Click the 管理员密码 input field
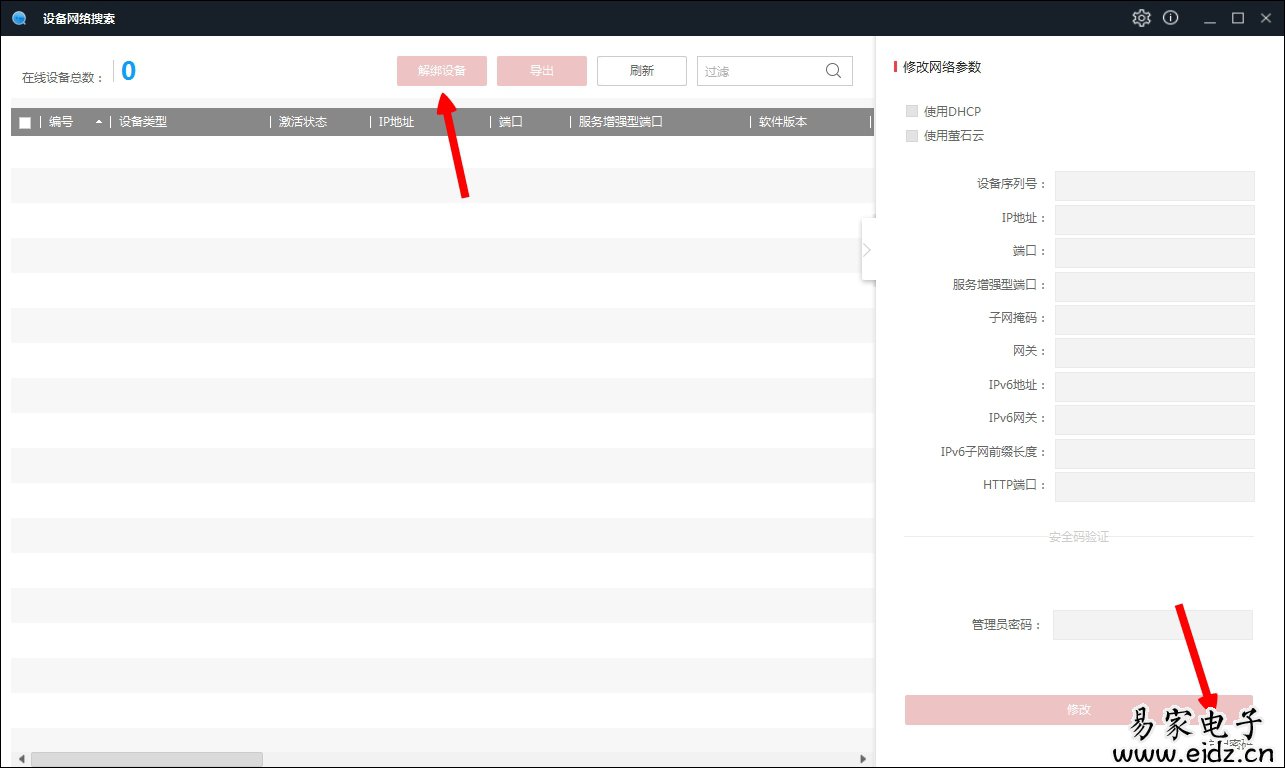The image size is (1285, 768). tap(1153, 625)
